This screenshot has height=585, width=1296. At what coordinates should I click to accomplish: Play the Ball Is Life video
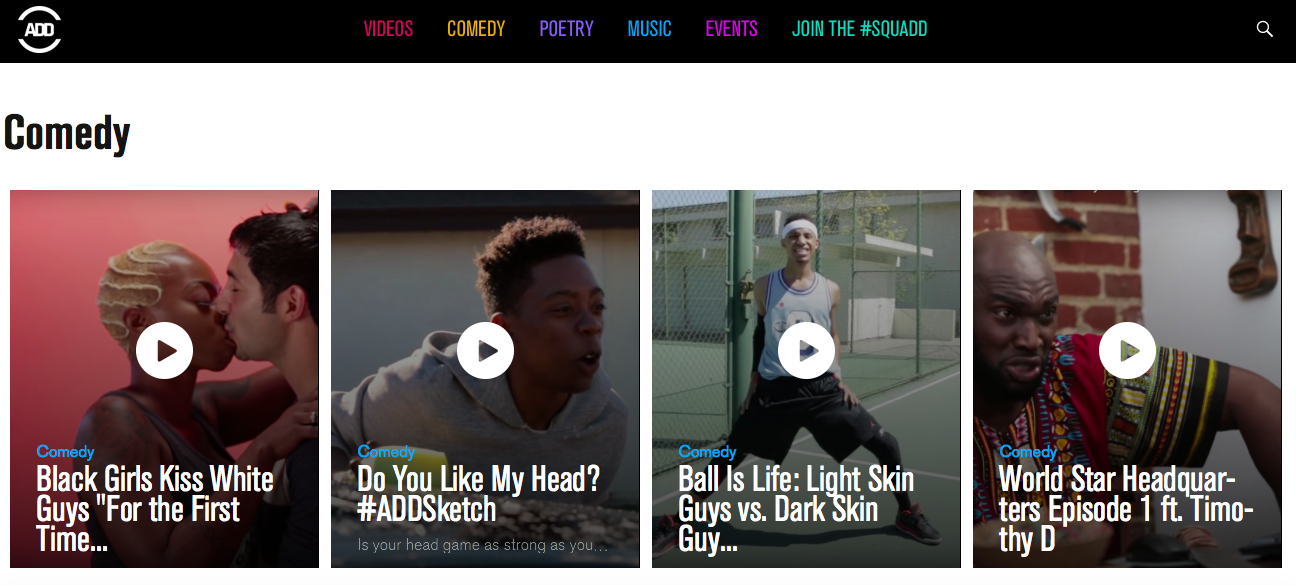pyautogui.click(x=806, y=351)
